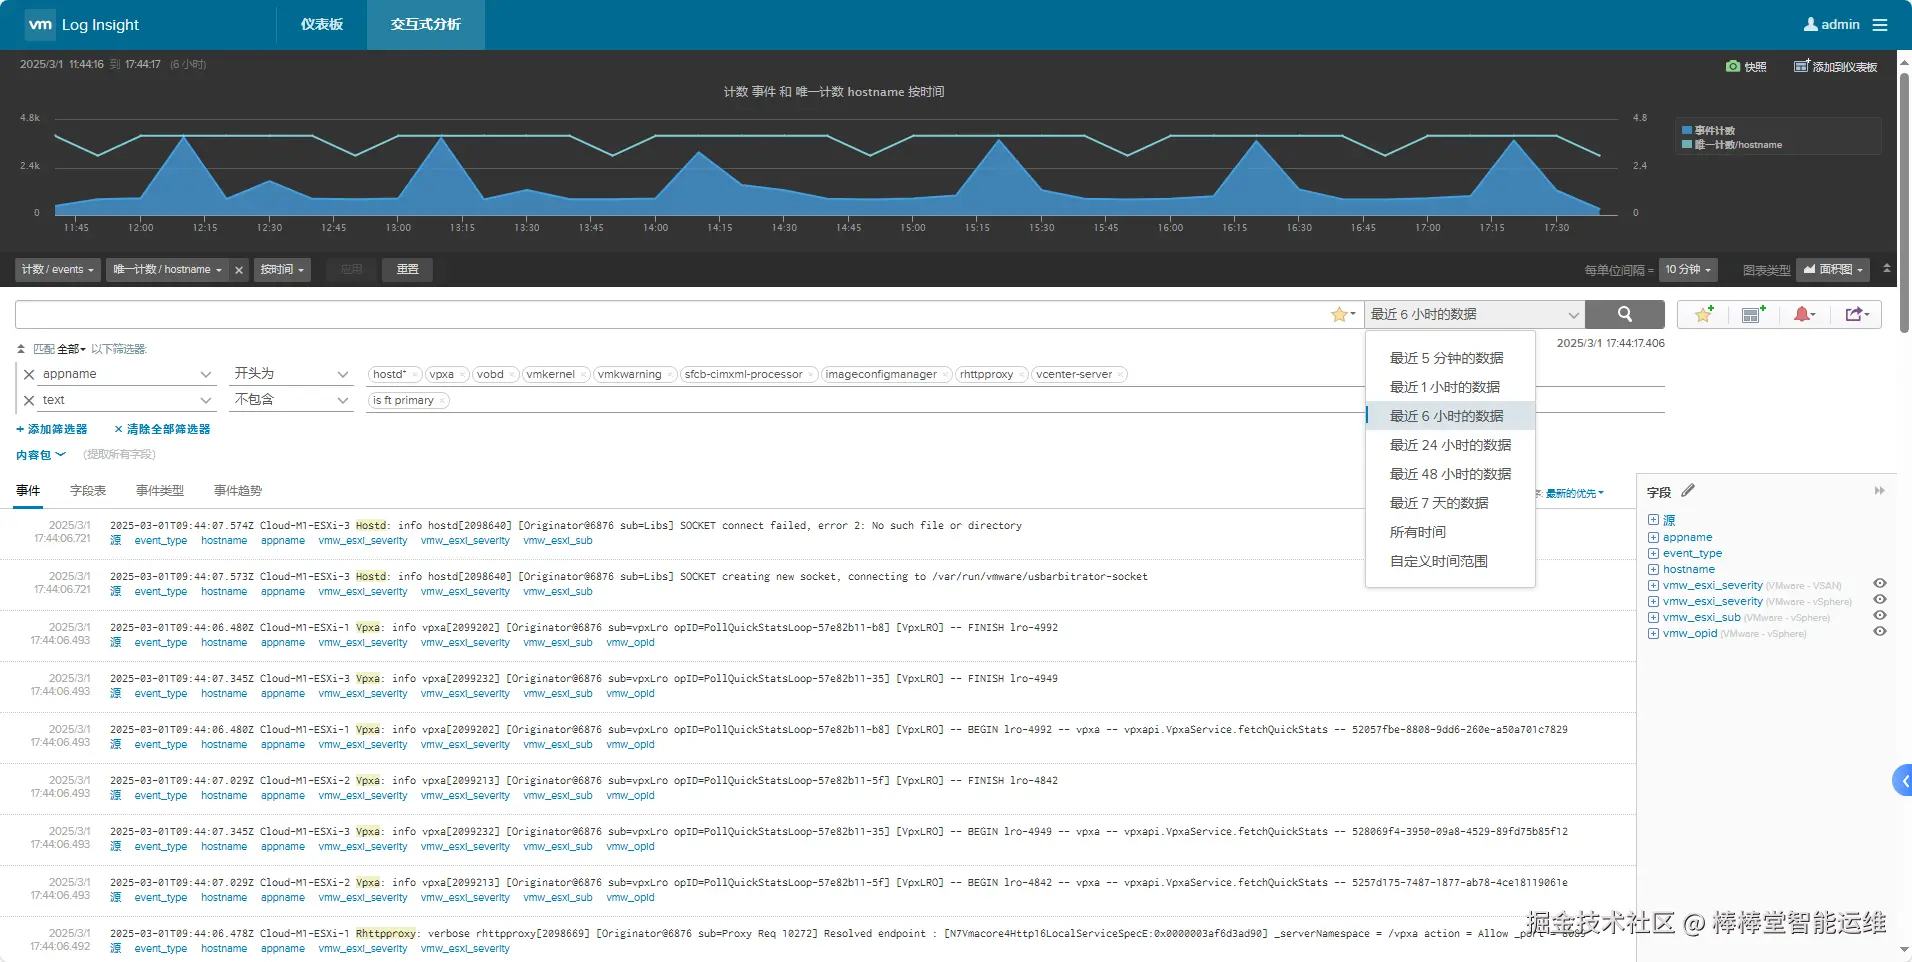Choose 所有时间 time range
Viewport: 1912px width, 962px height.
[1450, 532]
